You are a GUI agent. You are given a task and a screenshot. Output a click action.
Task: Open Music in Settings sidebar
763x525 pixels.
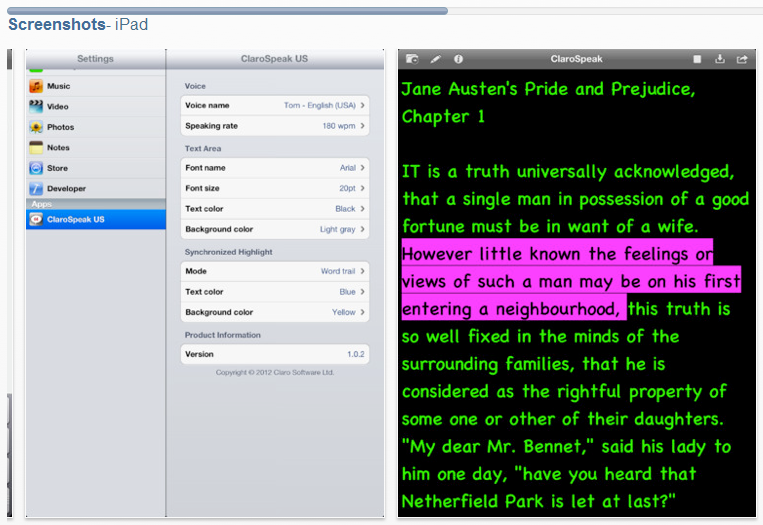pyautogui.click(x=58, y=87)
